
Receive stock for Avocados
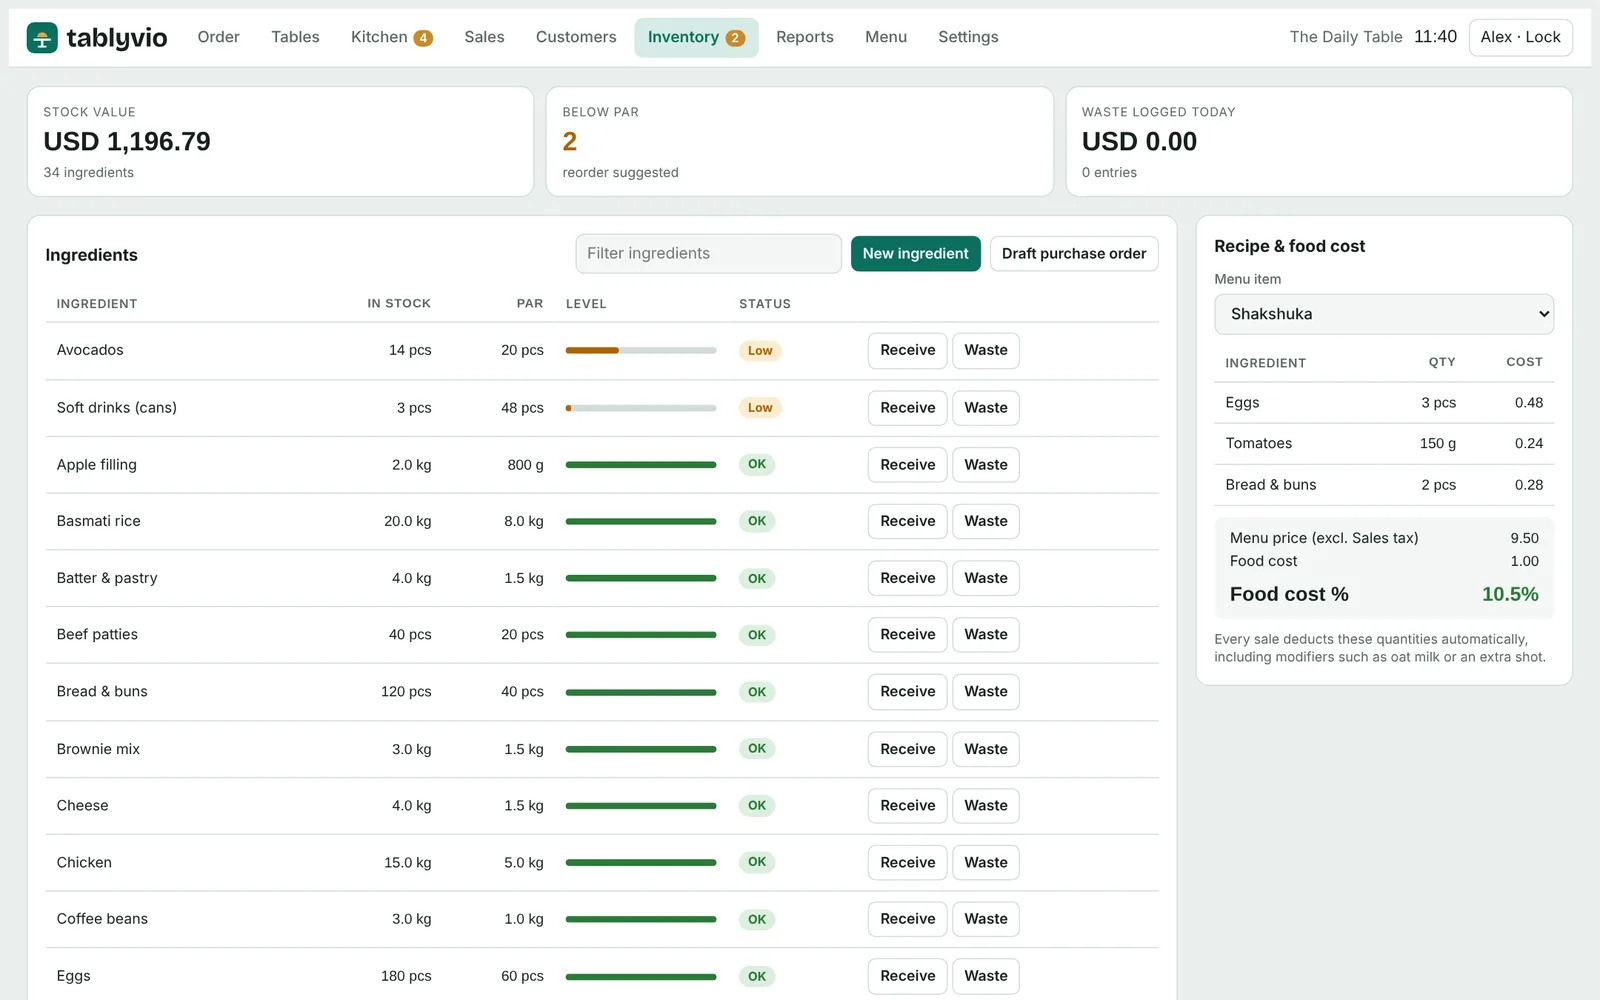[907, 350]
